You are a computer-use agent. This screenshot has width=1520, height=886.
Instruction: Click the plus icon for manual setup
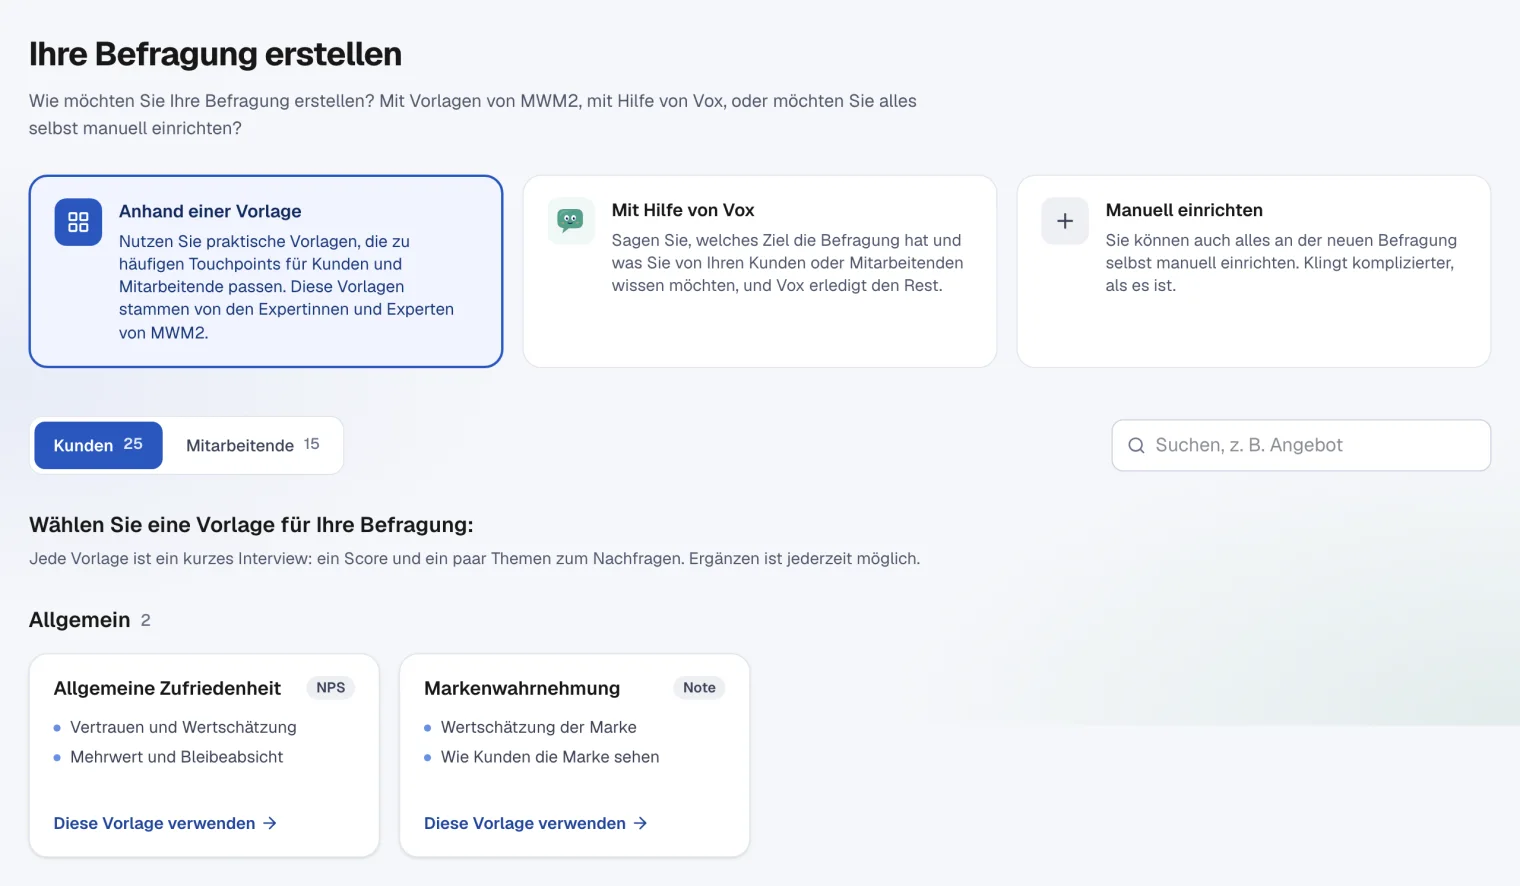1065,221
